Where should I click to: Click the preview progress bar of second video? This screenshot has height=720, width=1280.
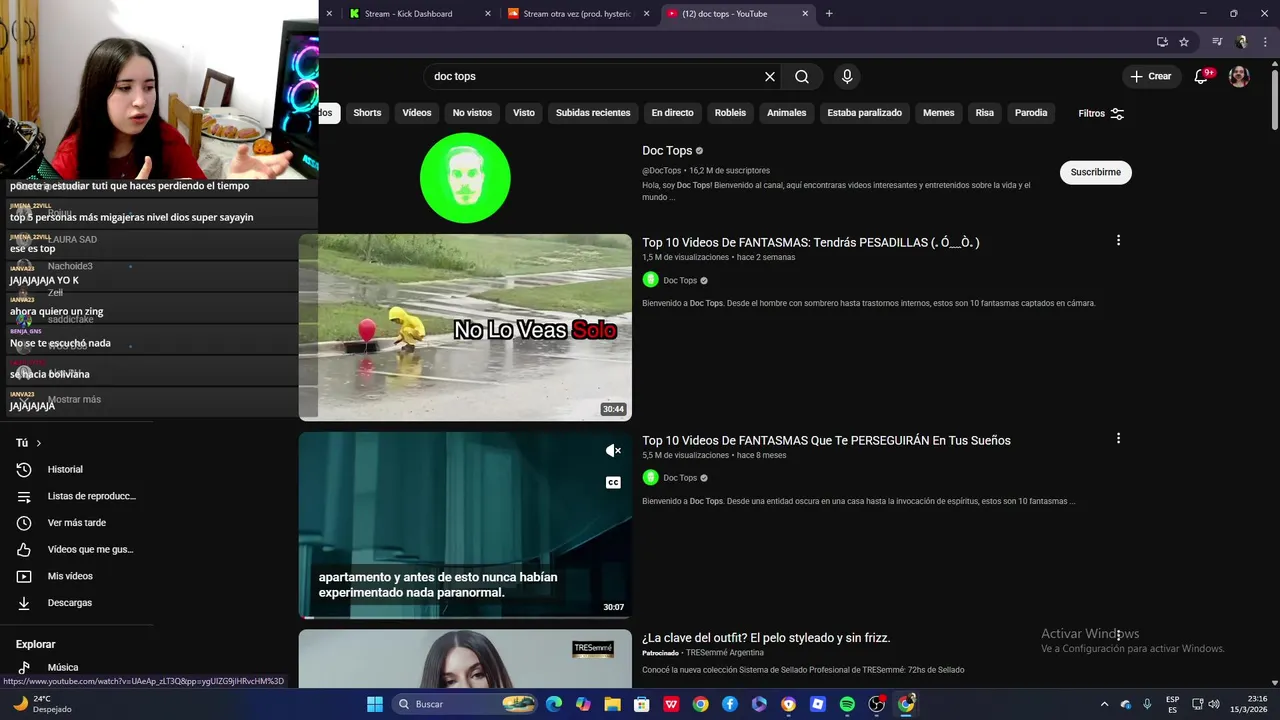(x=465, y=617)
